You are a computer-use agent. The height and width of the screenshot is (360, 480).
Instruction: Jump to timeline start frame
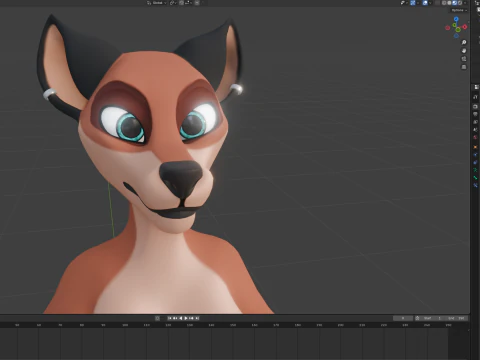[x=170, y=318]
